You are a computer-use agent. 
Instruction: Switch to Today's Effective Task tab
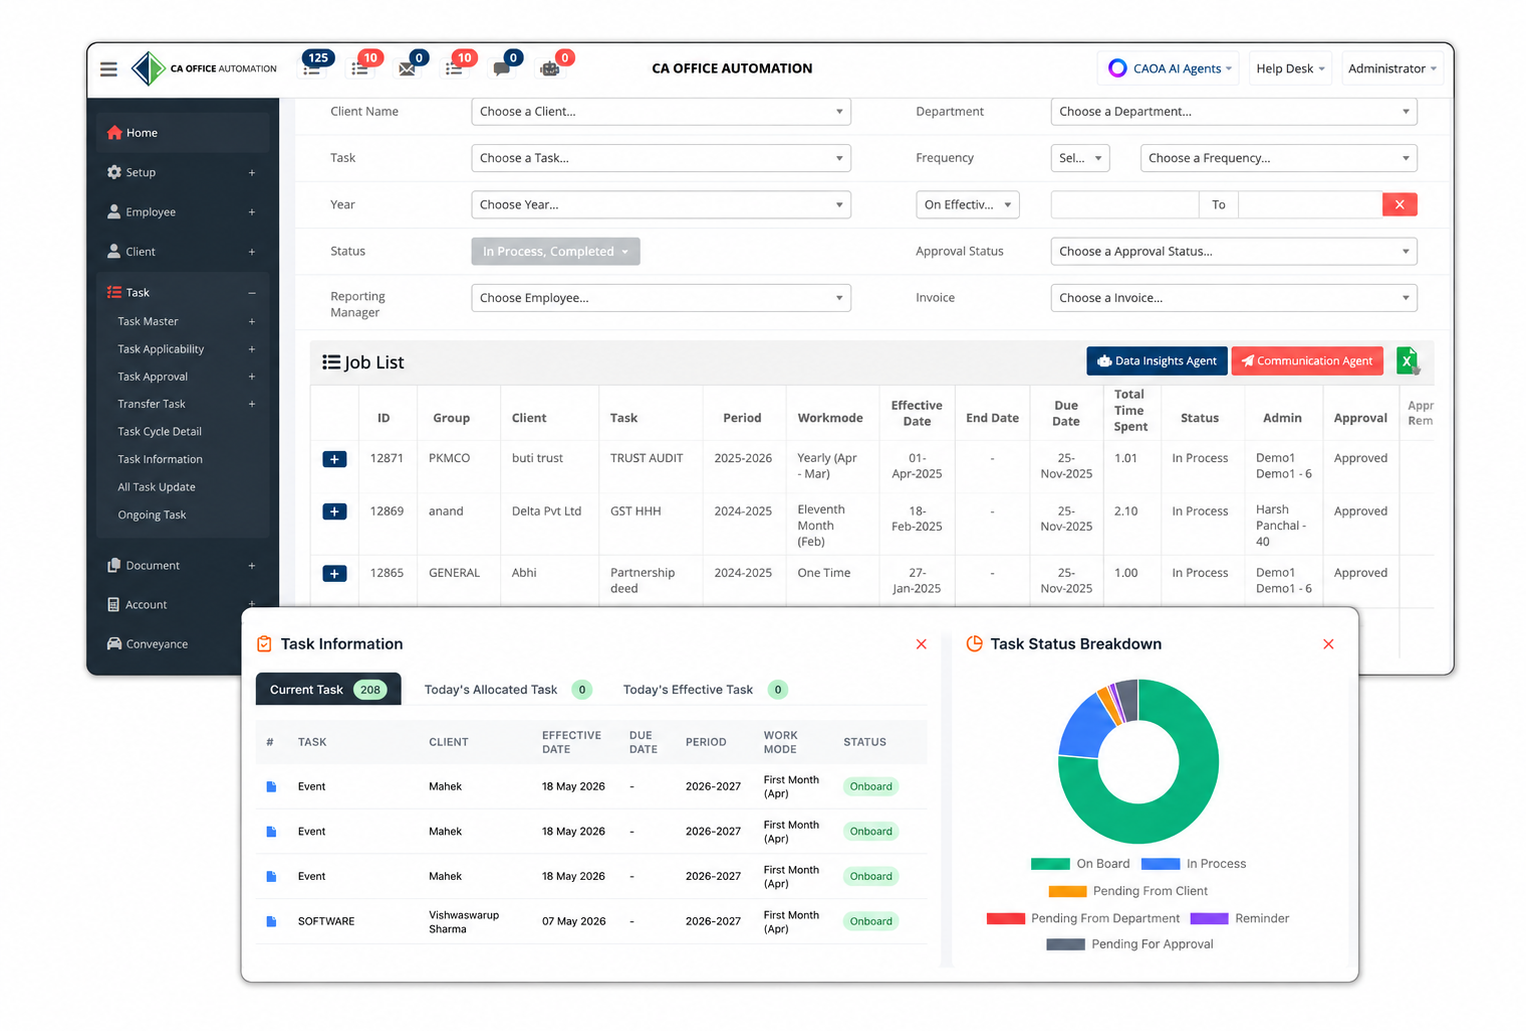click(705, 689)
